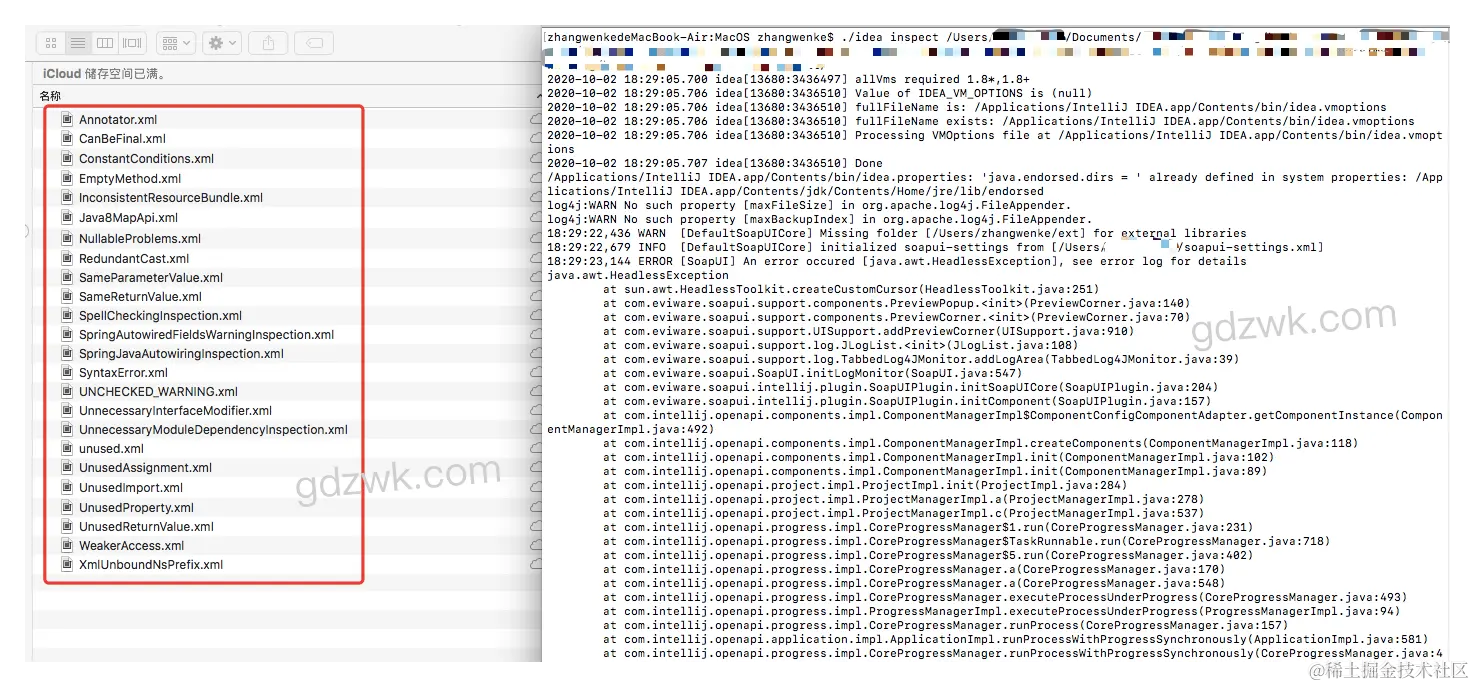Viewport: 1475px width, 687px height.
Task: Click the file icon of ConstantConditions.xml
Action: 68,158
